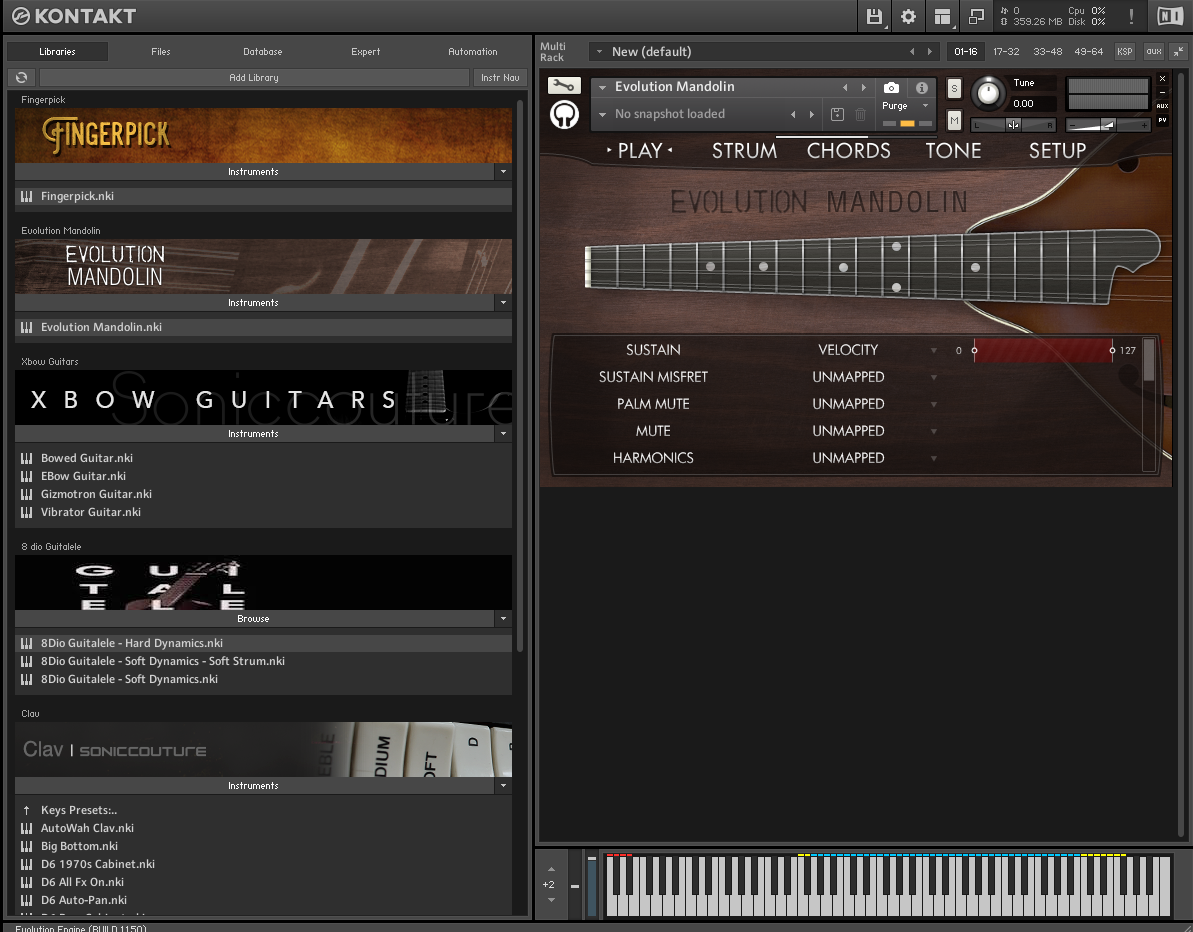Click the Xbow Guitars library banner
This screenshot has height=932, width=1193.
coord(263,398)
